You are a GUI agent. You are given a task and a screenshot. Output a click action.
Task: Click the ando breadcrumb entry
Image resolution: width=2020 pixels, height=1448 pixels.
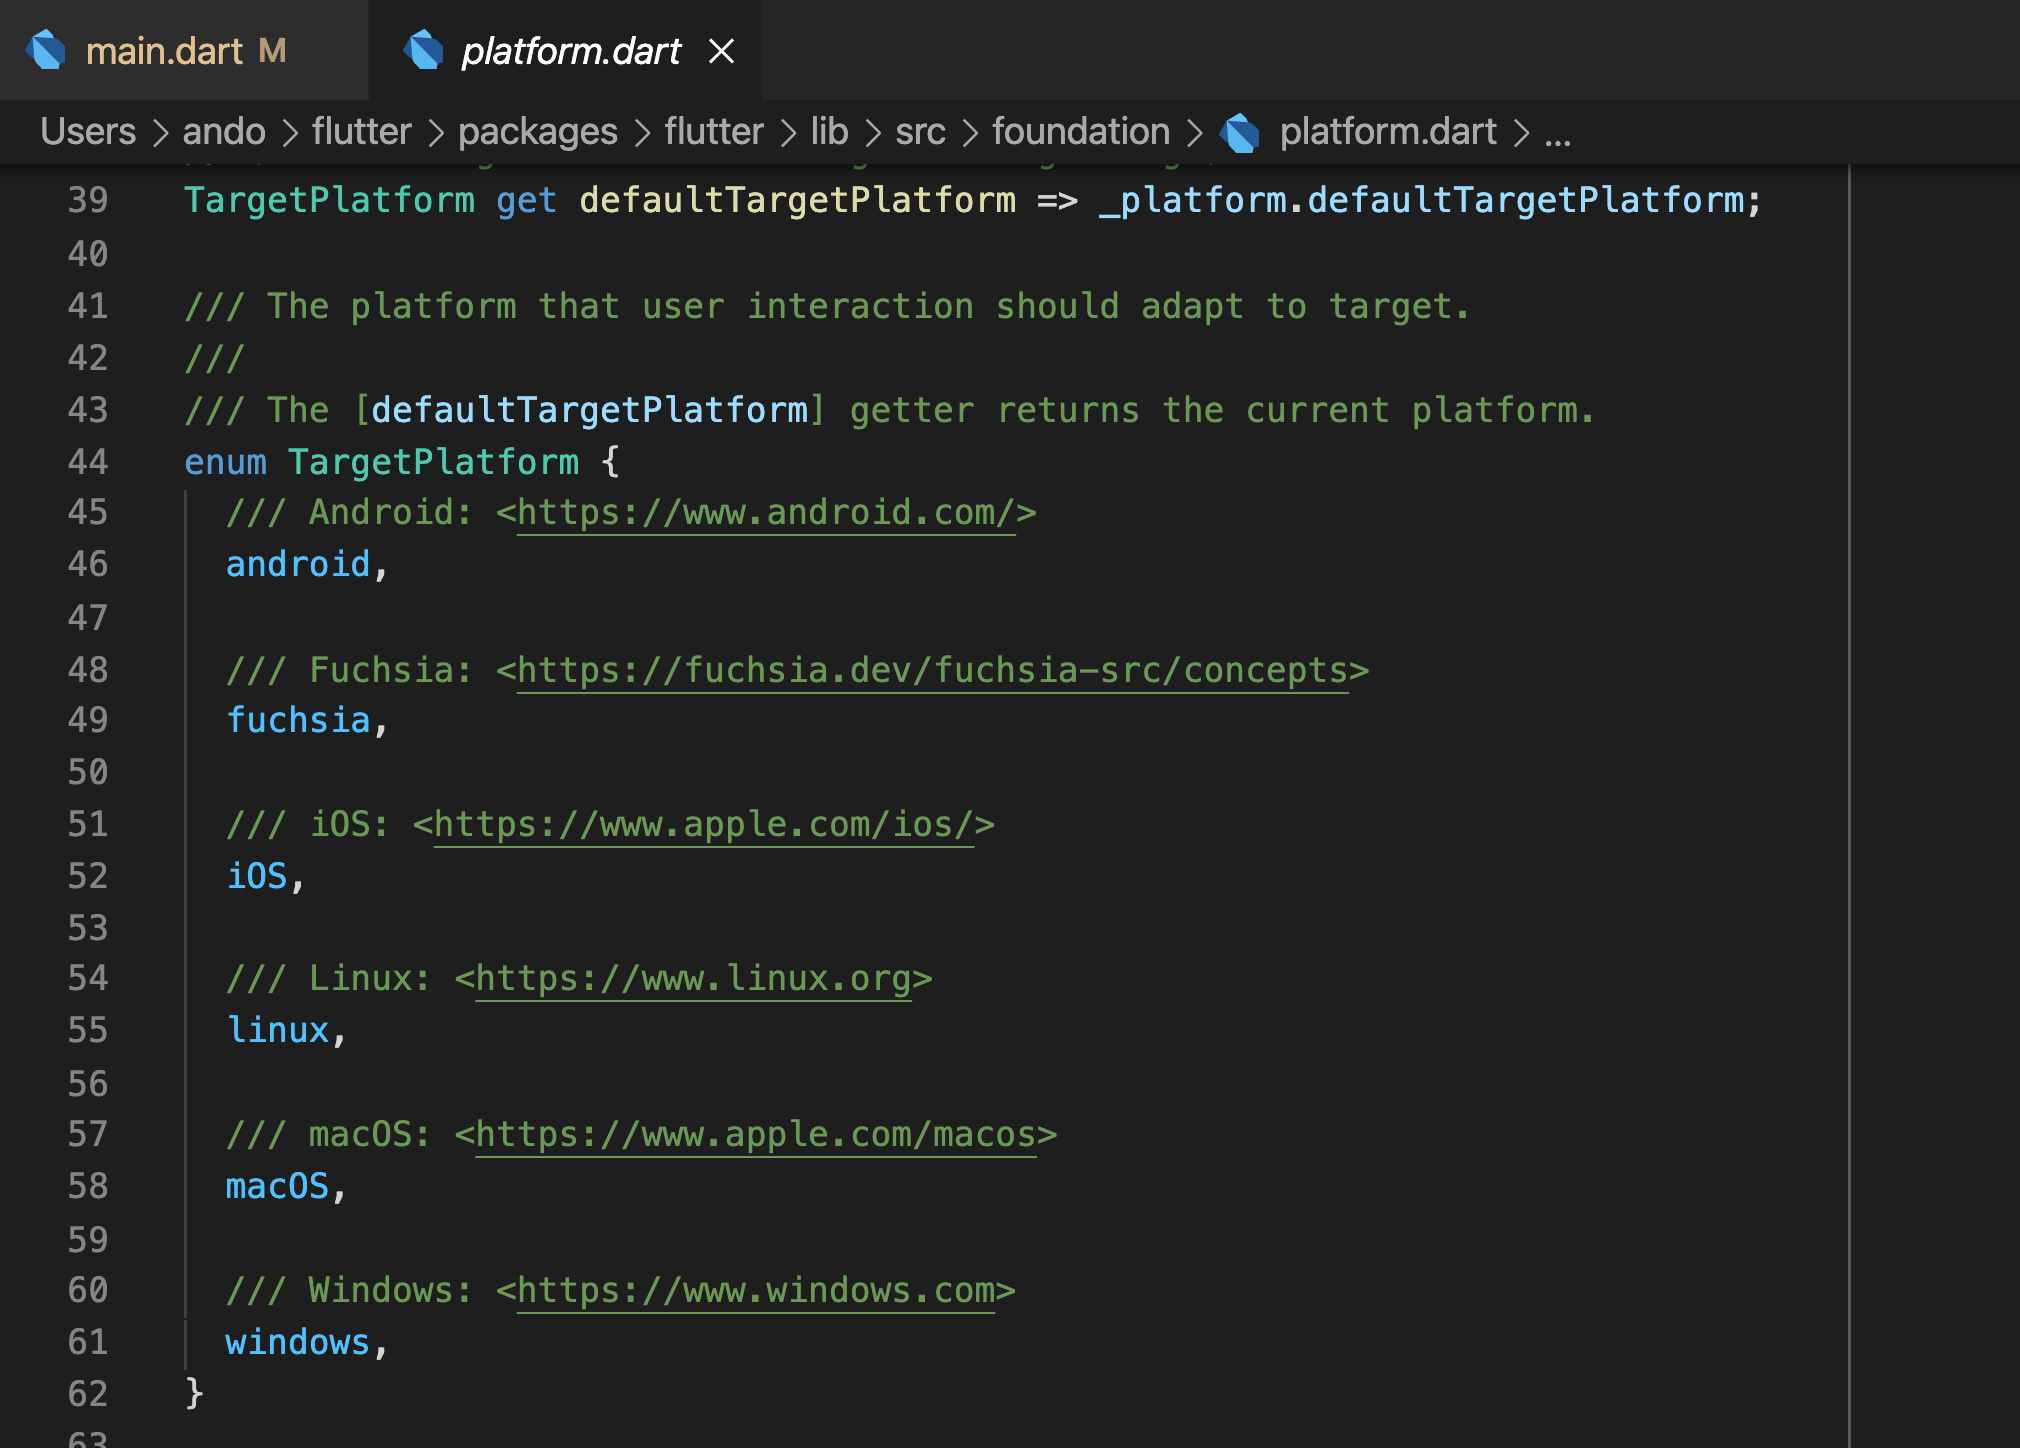click(224, 131)
